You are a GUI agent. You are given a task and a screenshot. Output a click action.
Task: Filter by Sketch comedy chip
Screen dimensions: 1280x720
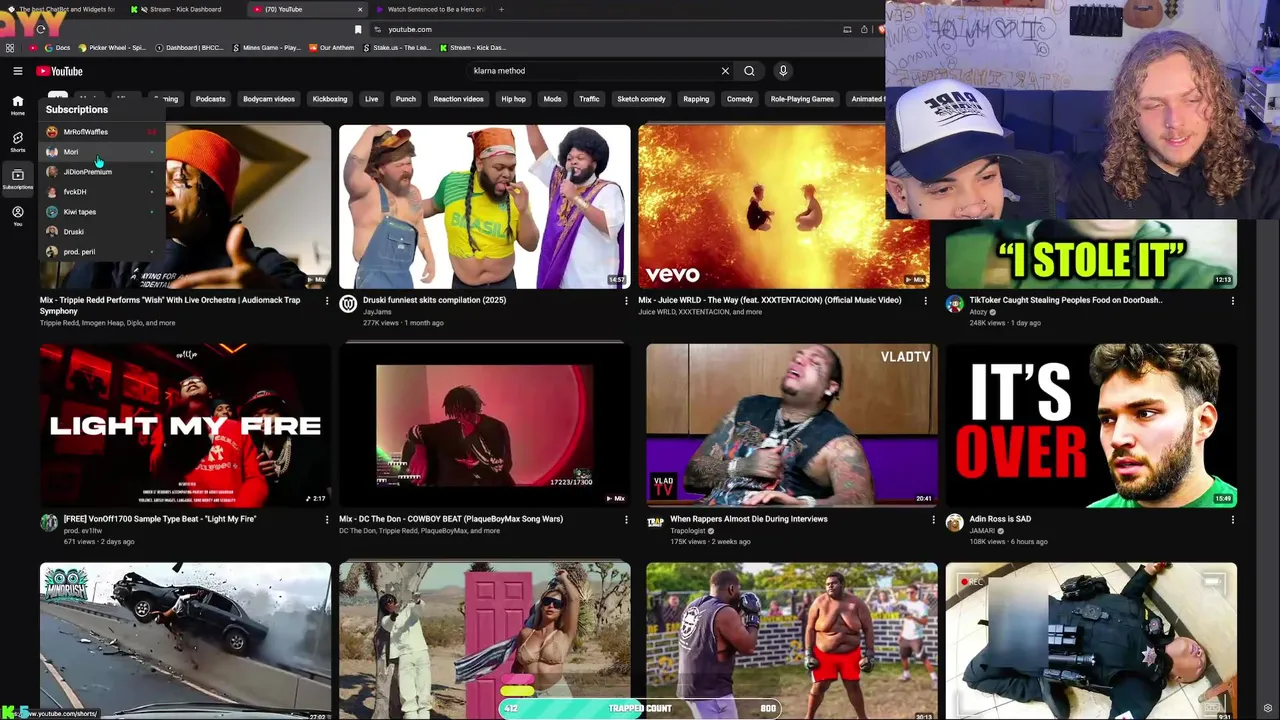(641, 99)
